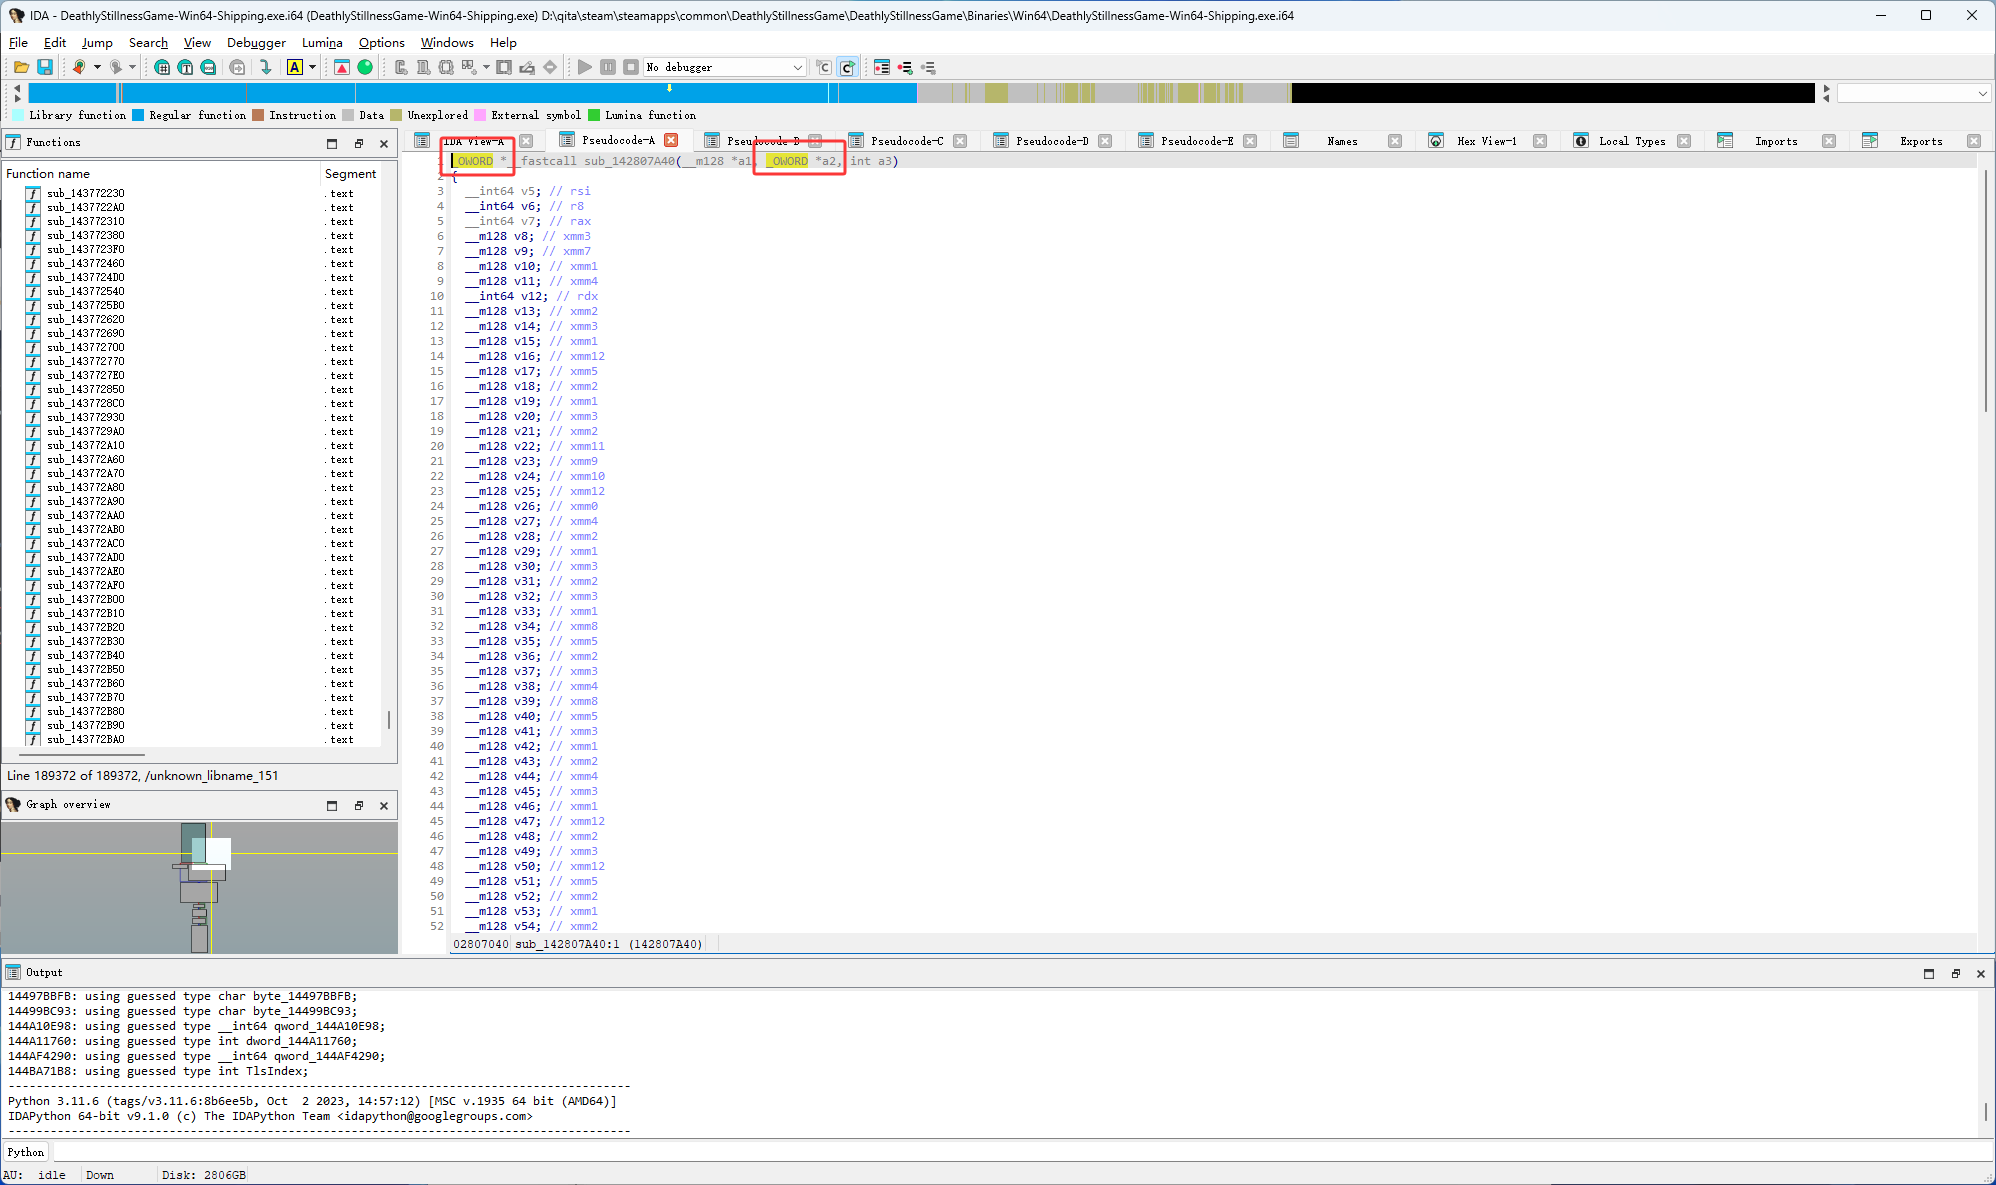Click the yellow A text search icon
The width and height of the screenshot is (1996, 1185).
(294, 67)
